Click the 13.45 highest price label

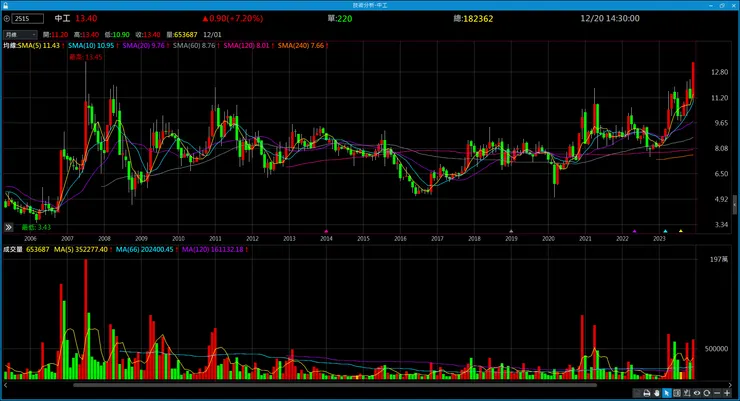[x=85, y=57]
